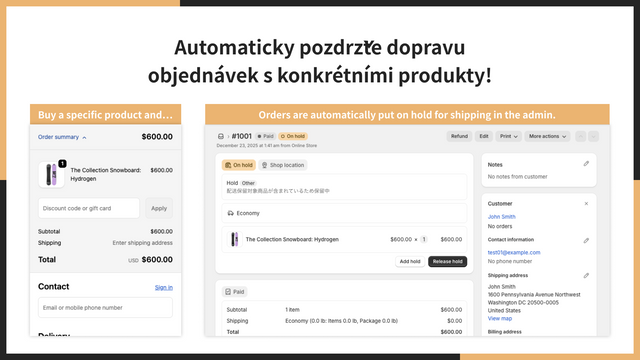Open customer John Smith profile link
The width and height of the screenshot is (640, 360).
(502, 217)
